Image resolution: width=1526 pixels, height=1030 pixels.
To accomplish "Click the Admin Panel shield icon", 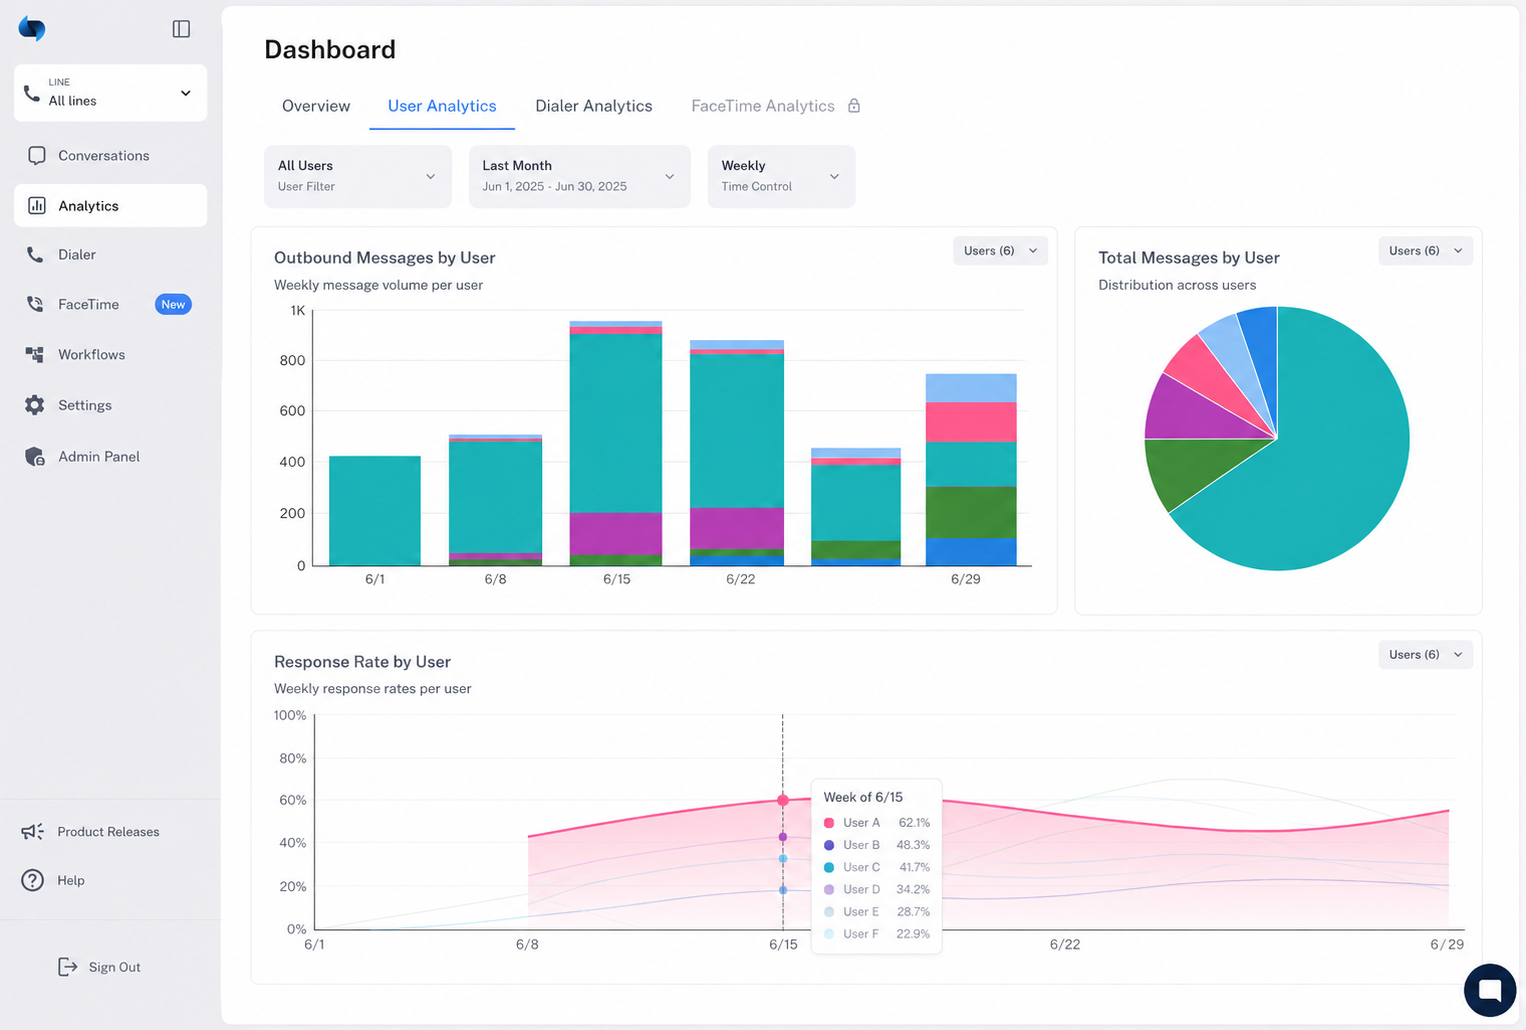I will pyautogui.click(x=35, y=456).
